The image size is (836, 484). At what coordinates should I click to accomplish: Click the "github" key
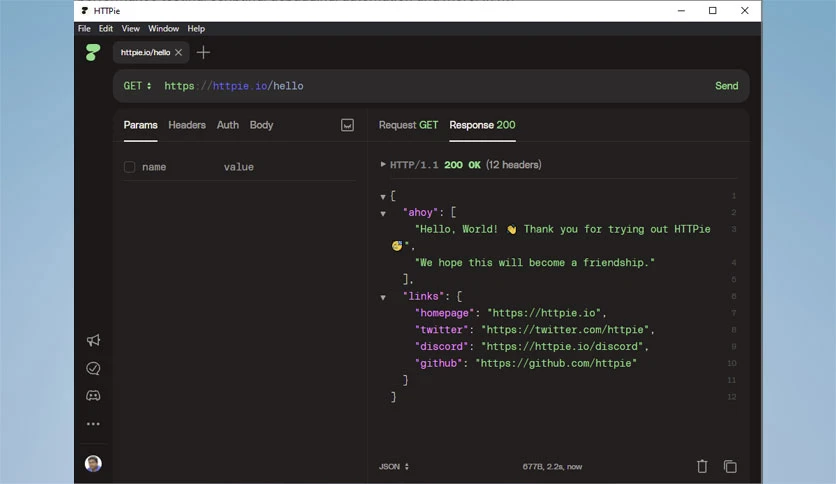tap(439, 363)
